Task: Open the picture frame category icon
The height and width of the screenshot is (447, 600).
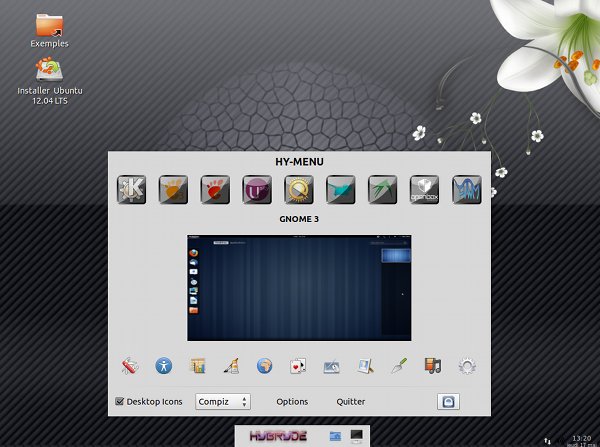Action: coord(366,366)
